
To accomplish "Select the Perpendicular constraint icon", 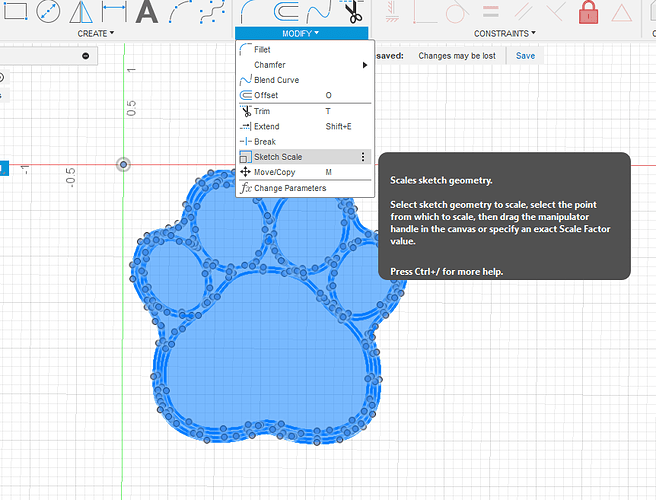I will [x=425, y=11].
